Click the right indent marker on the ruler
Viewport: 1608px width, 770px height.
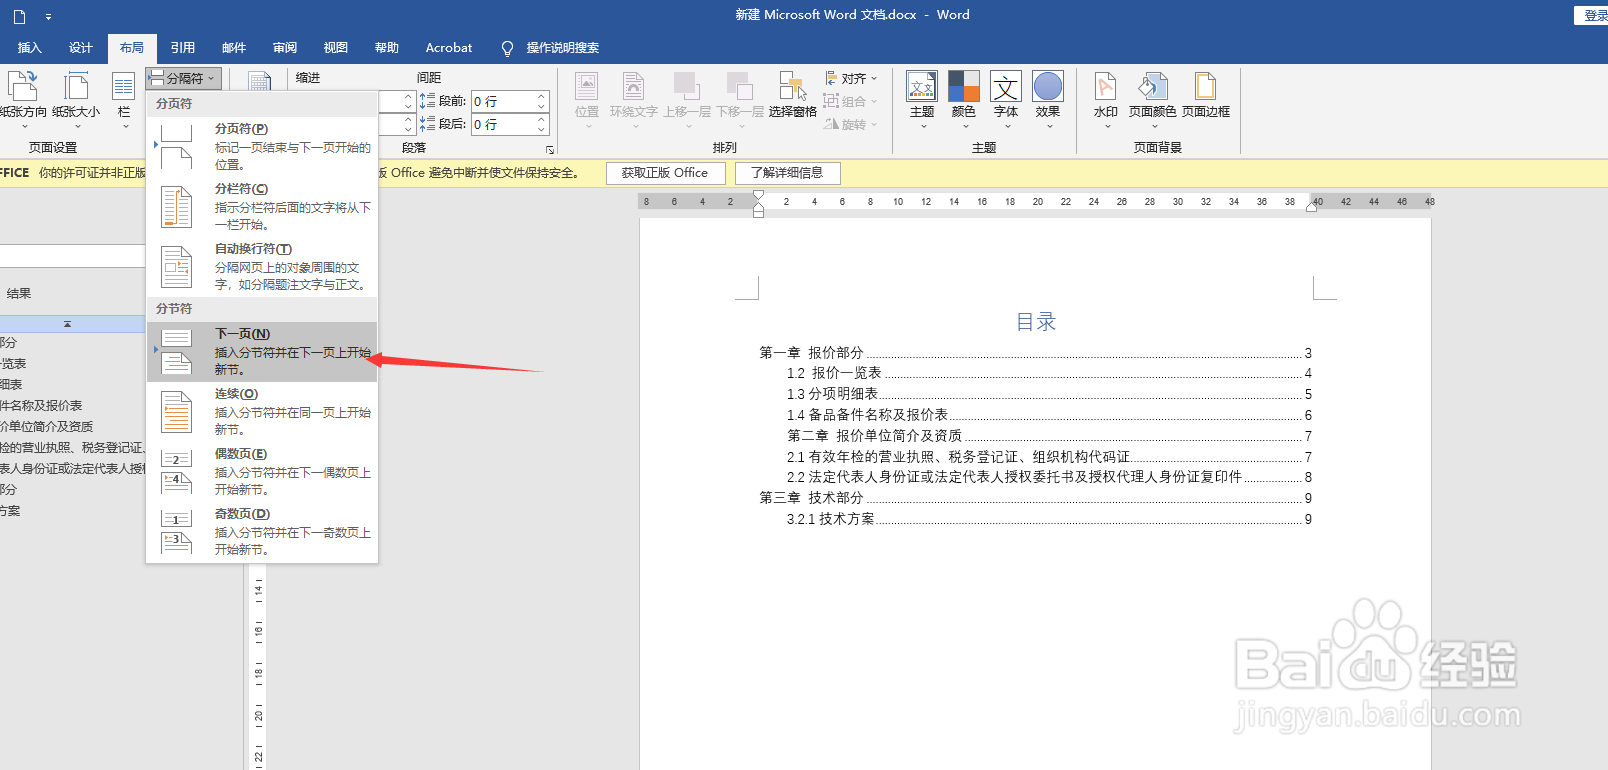[1312, 206]
